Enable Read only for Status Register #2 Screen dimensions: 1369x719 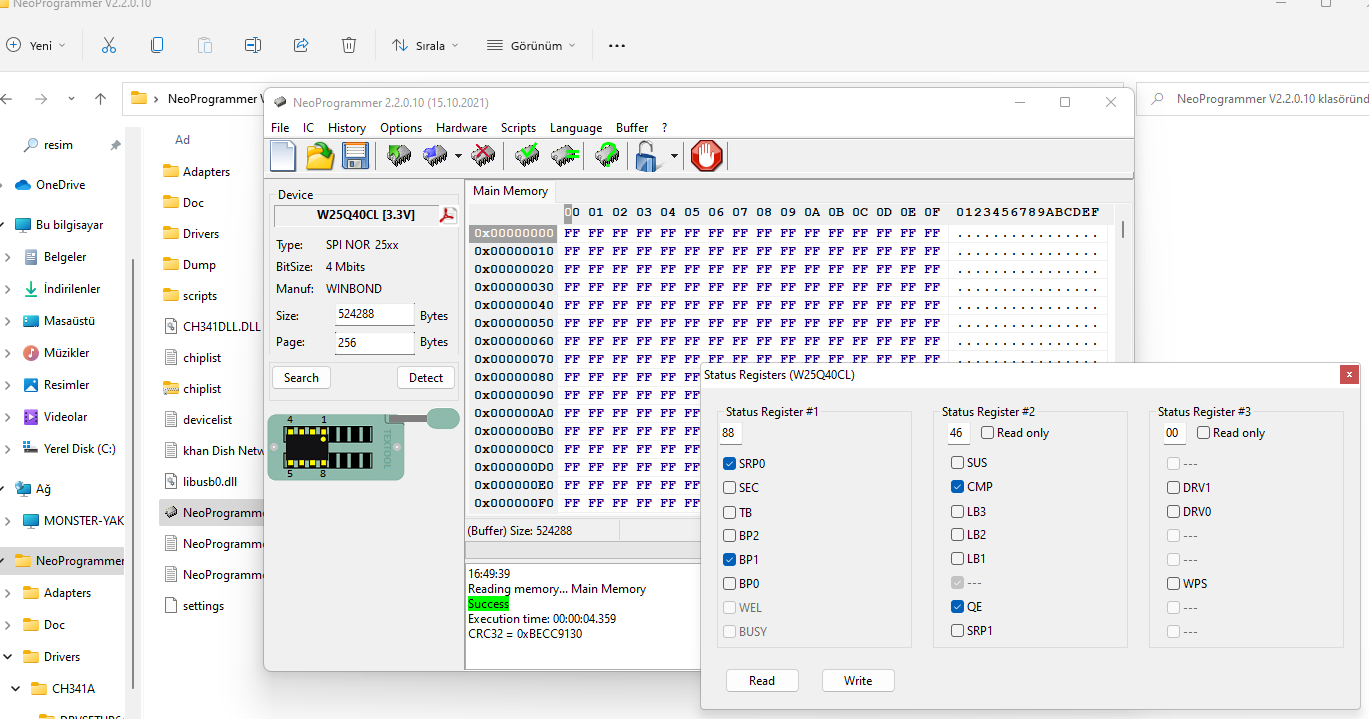pos(988,433)
